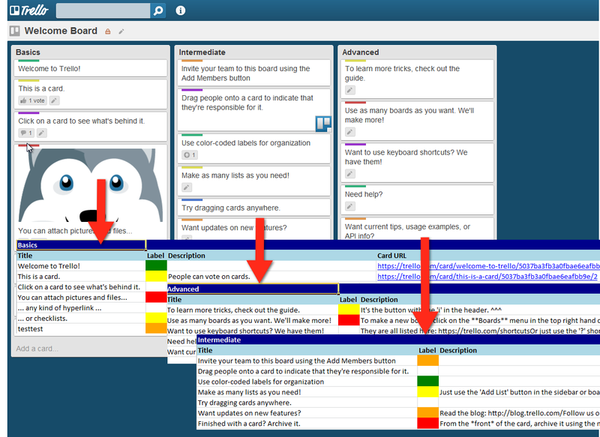Screen dimensions: 600x437
Task: Select the '... any kind of hyperlink ...' cell
Action: pyautogui.click(x=81, y=308)
